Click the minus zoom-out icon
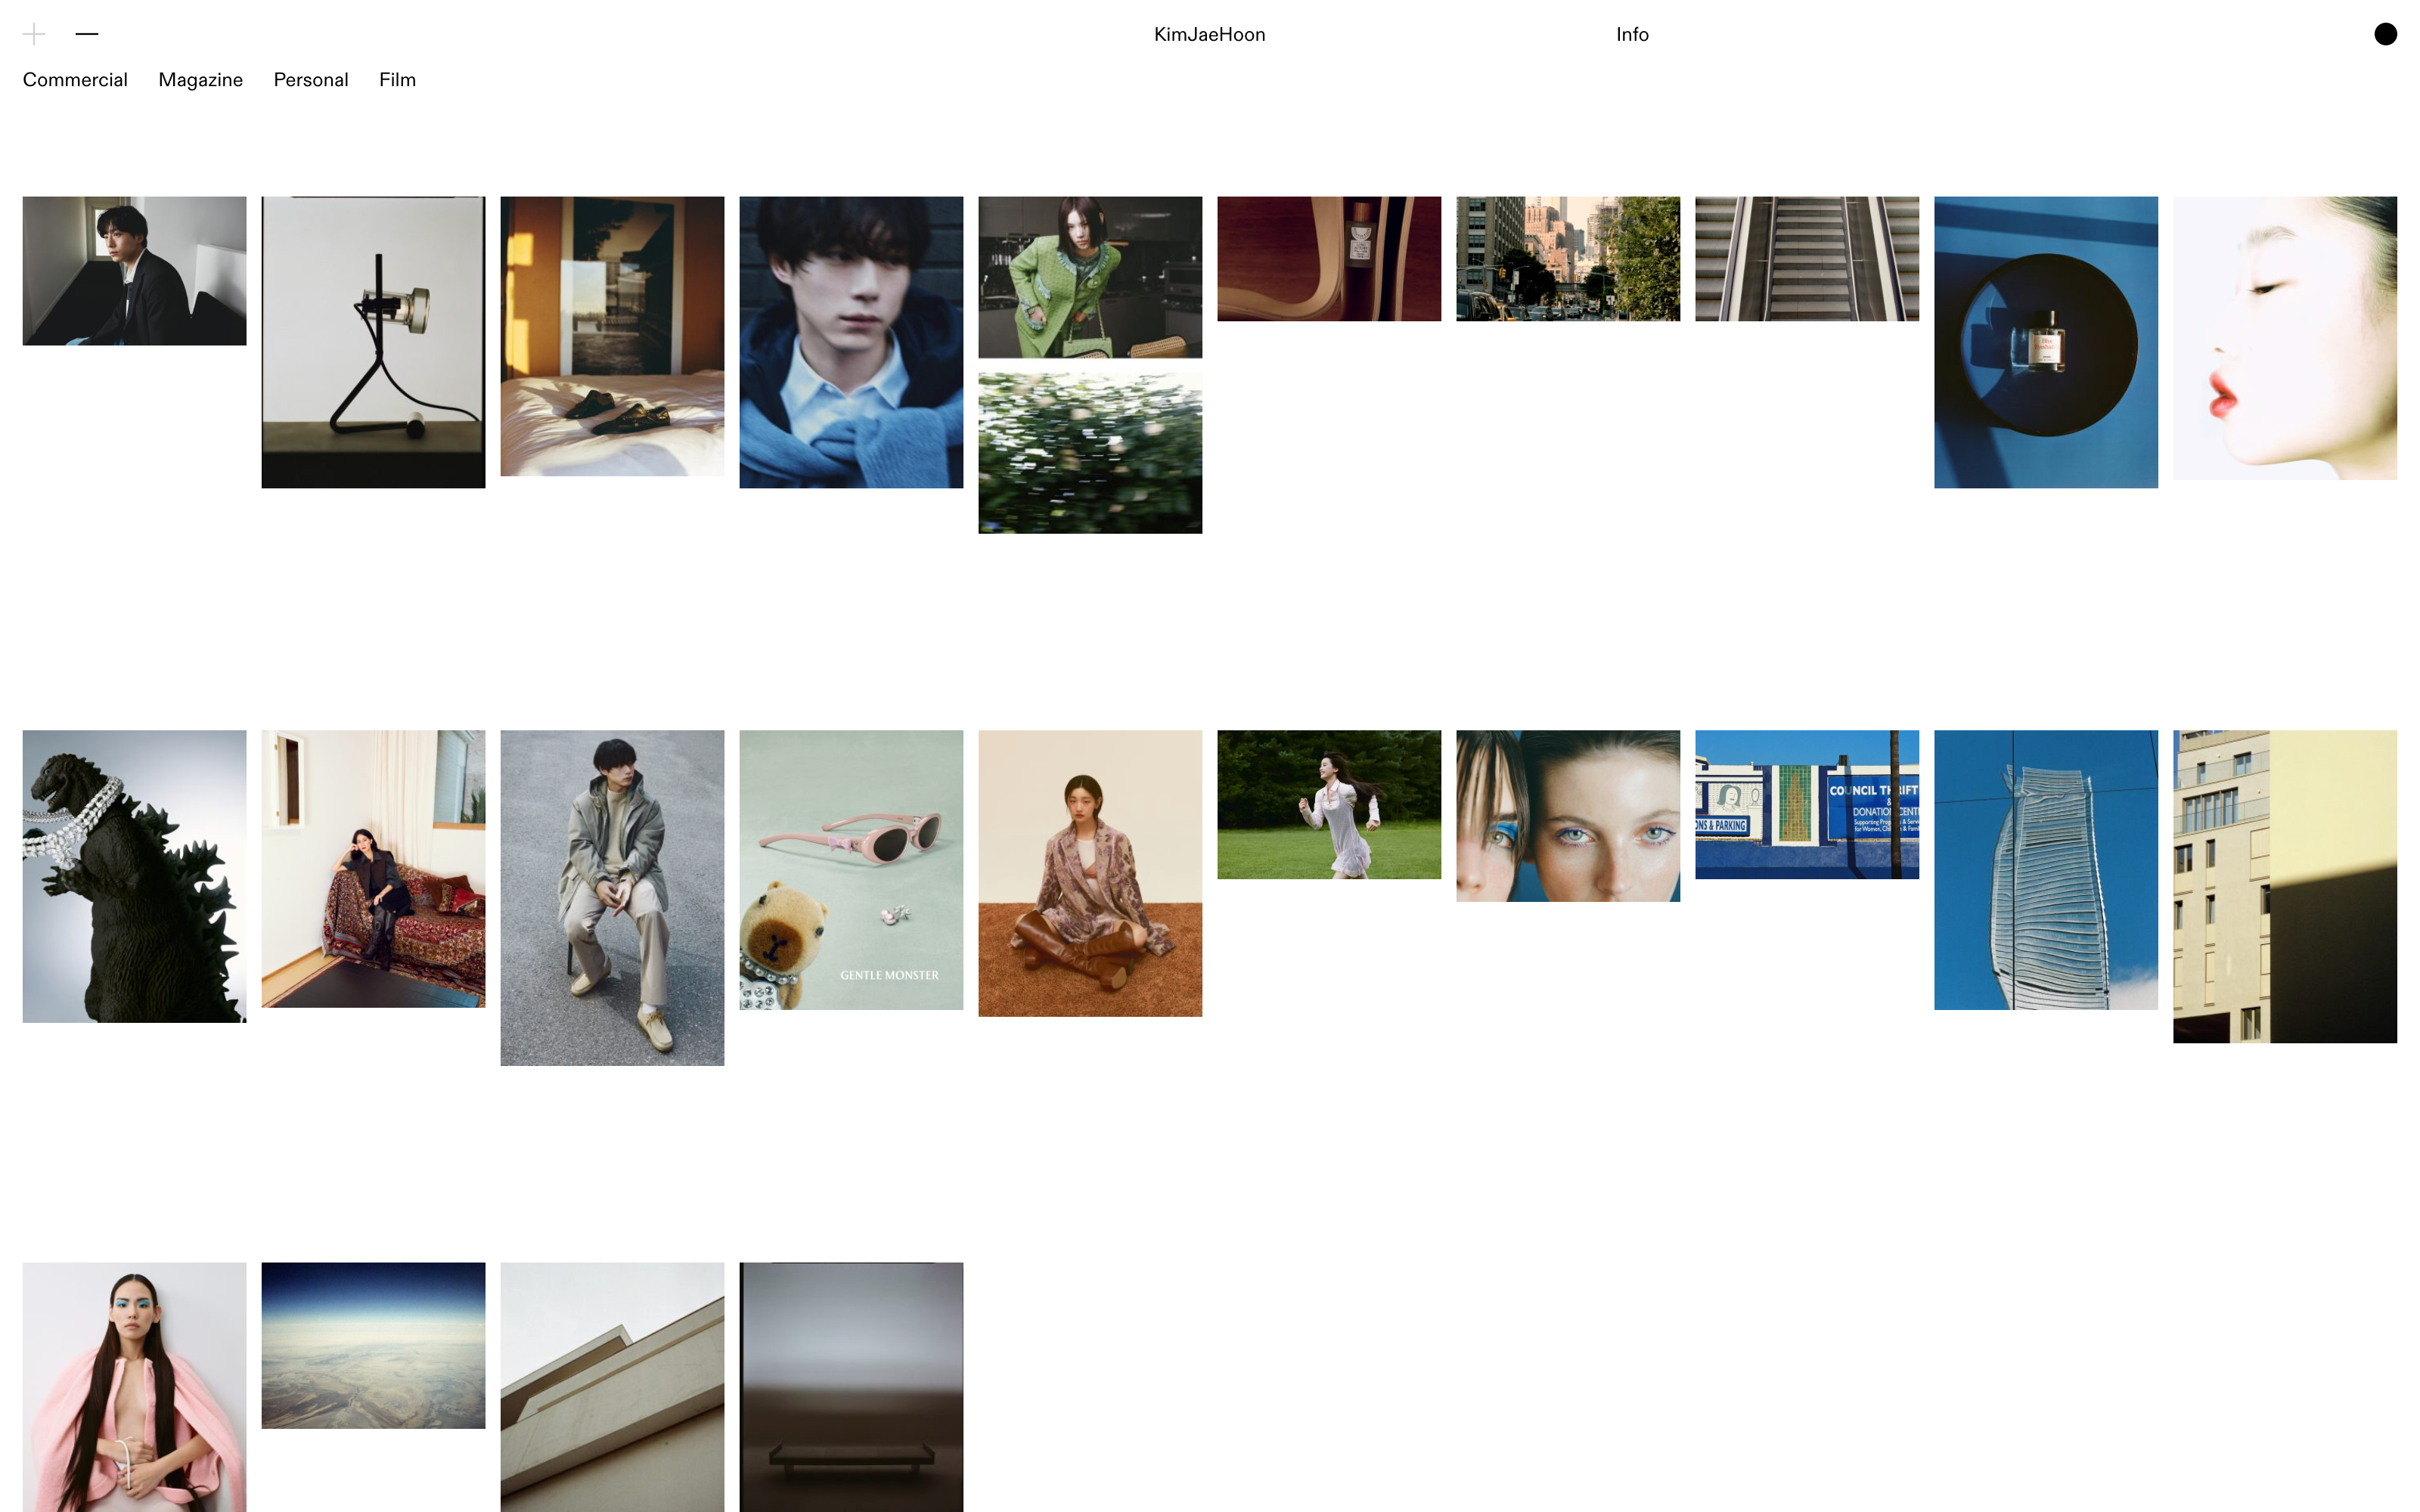Image resolution: width=2420 pixels, height=1512 pixels. [87, 34]
